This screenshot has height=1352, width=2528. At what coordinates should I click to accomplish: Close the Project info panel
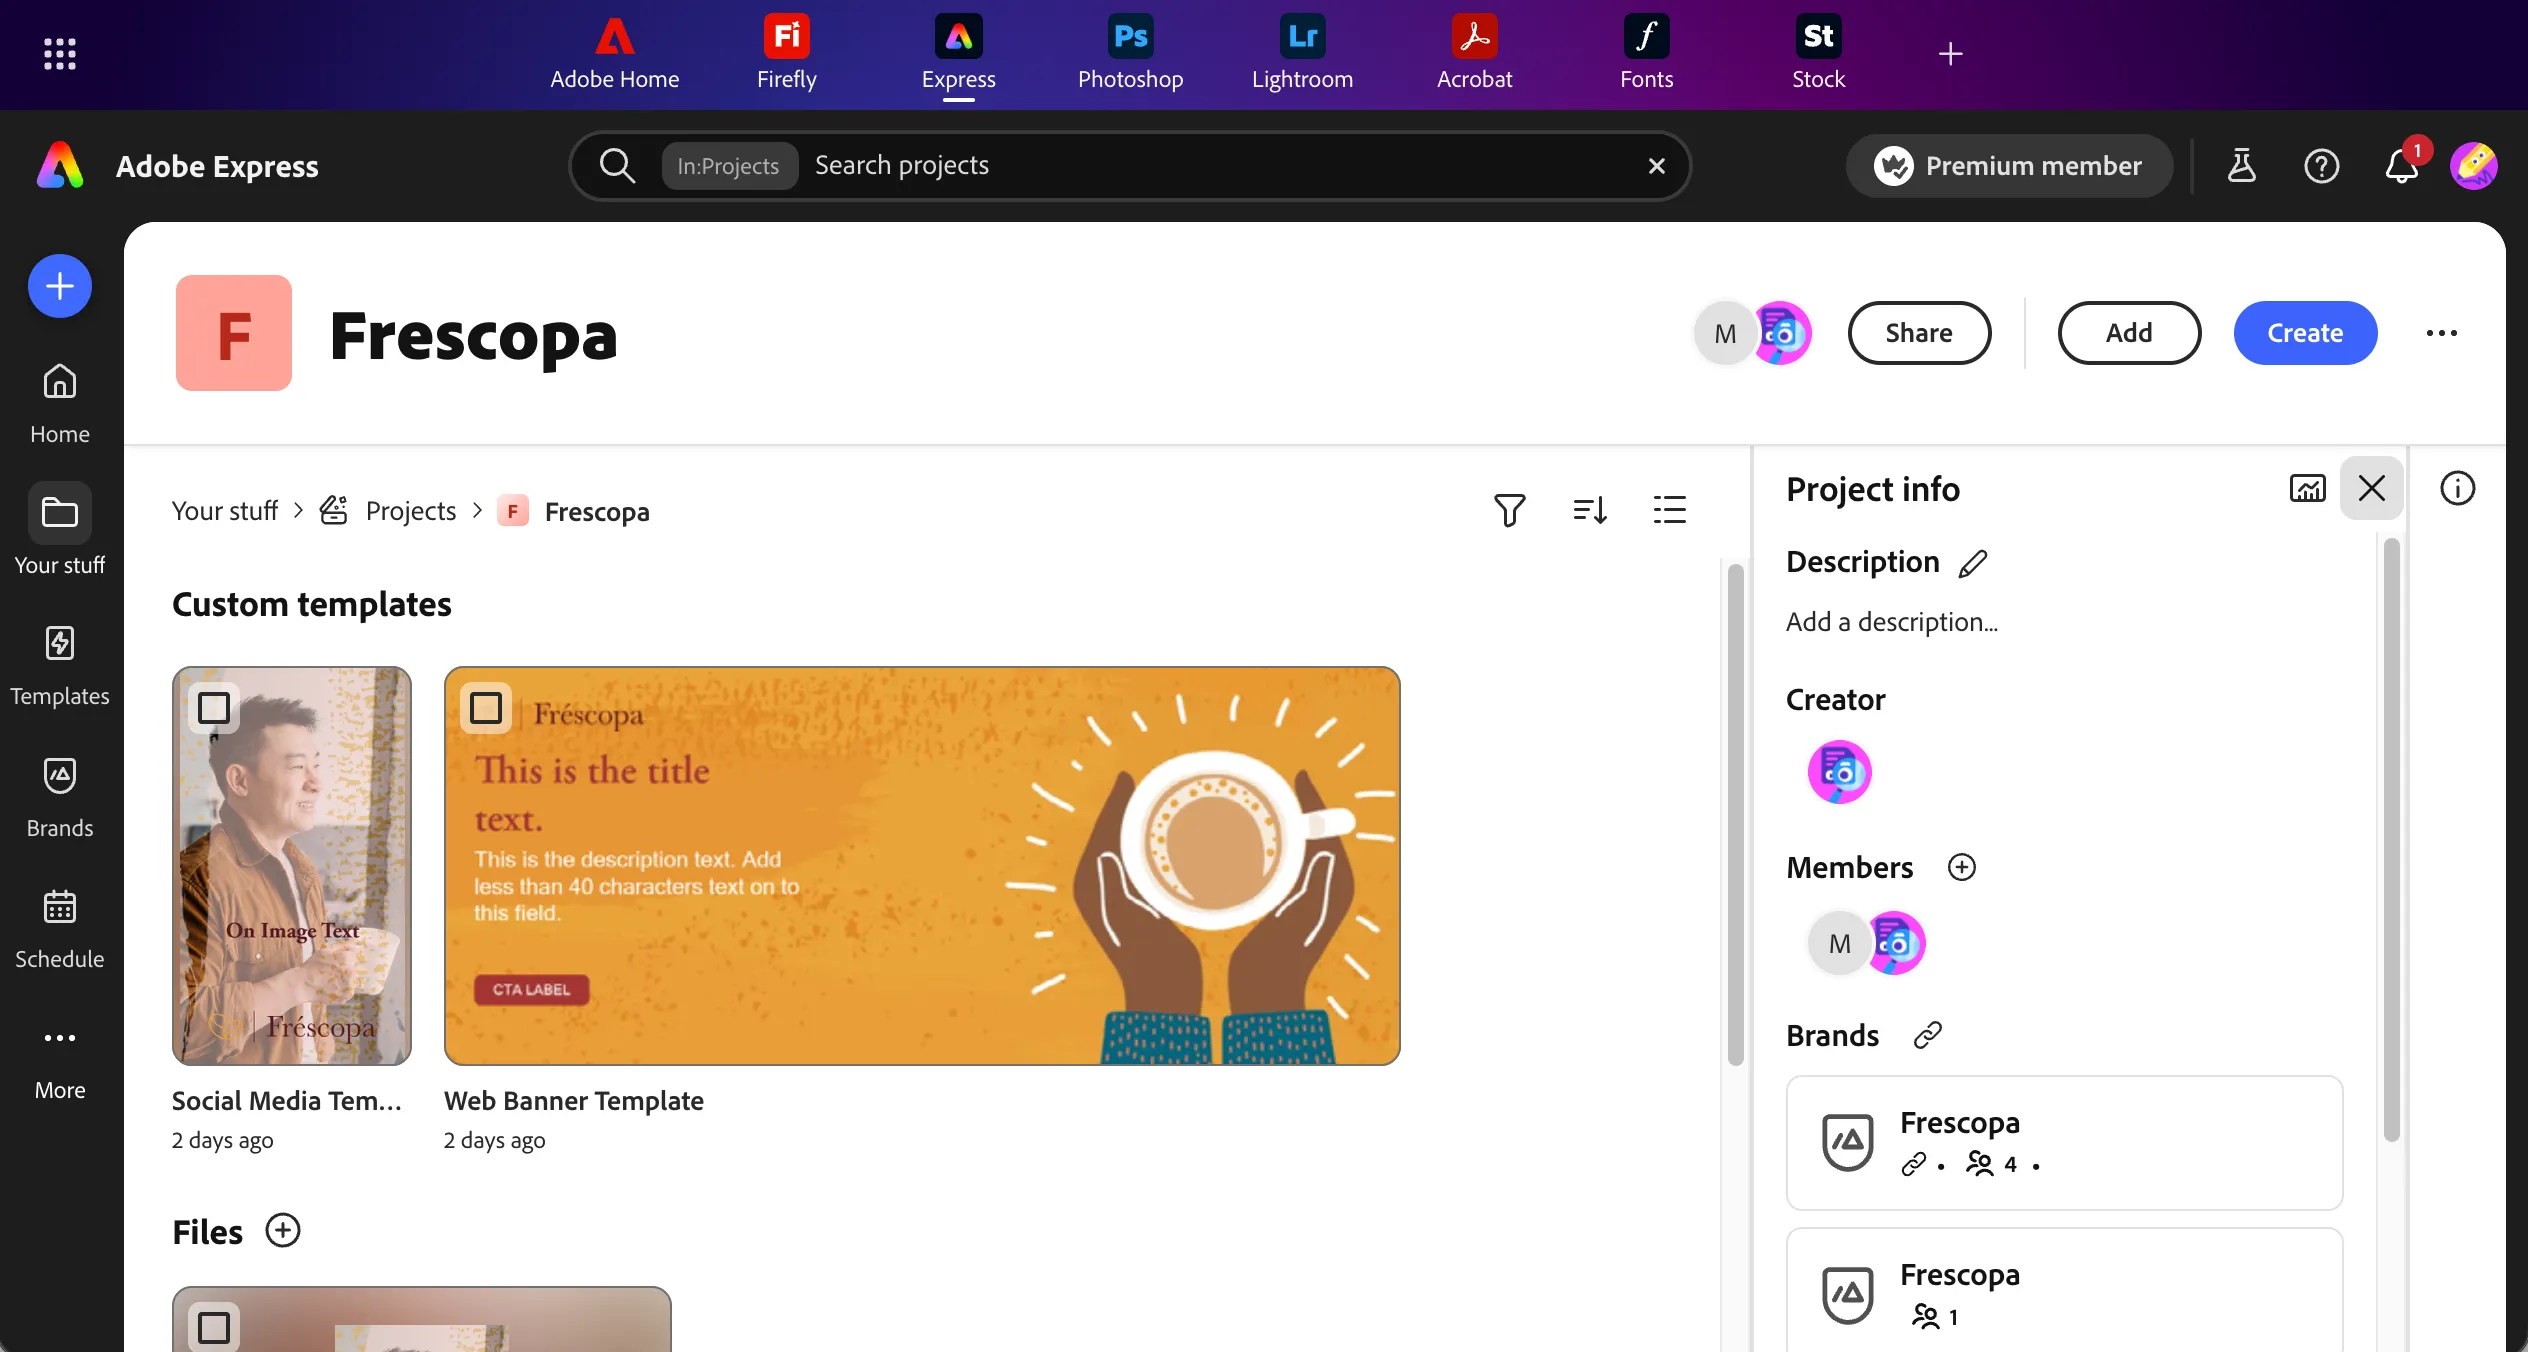2372,488
